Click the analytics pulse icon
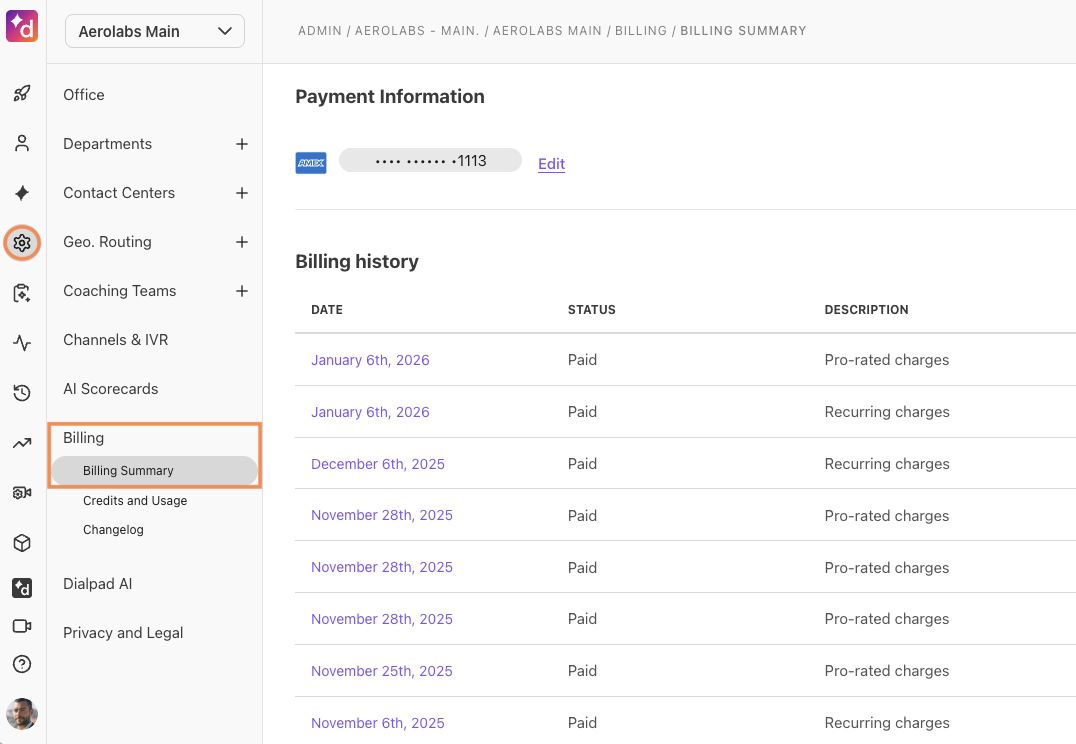1076x744 pixels. pos(22,343)
